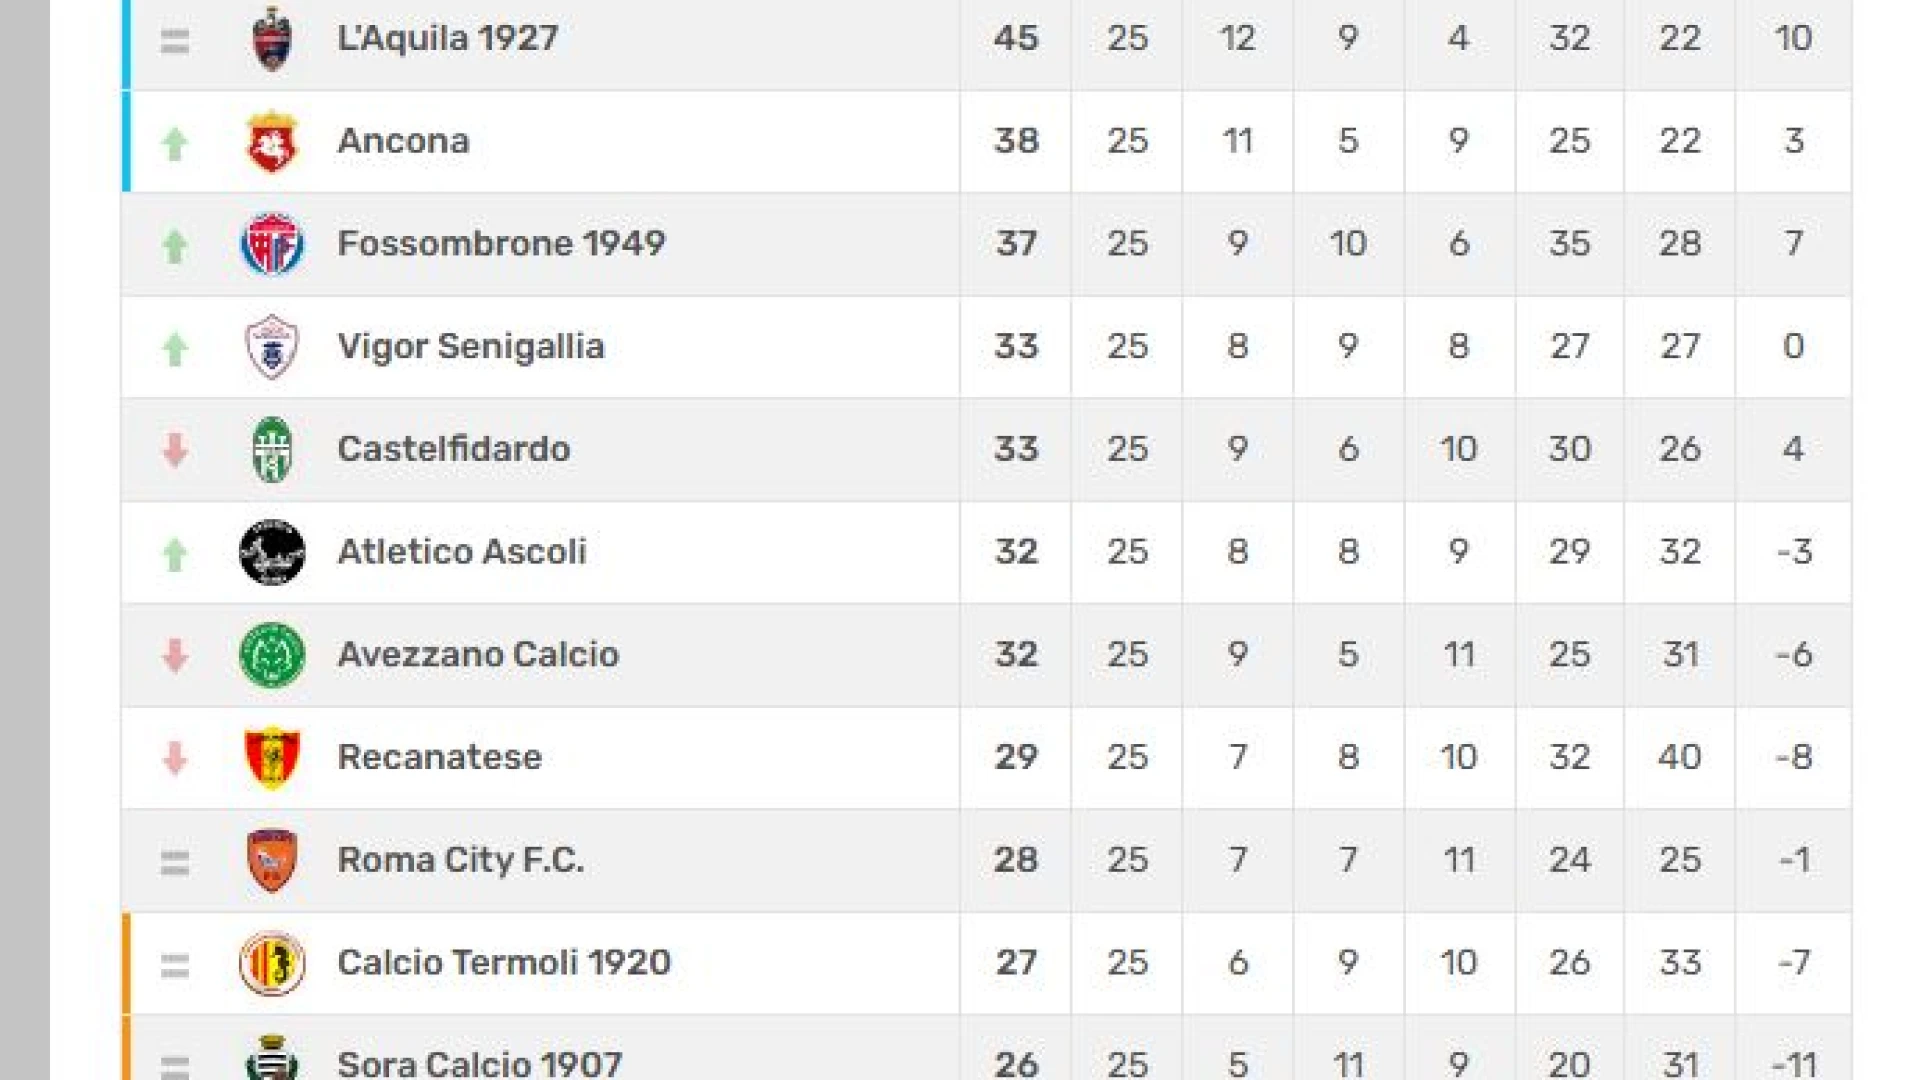The width and height of the screenshot is (1920, 1080).
Task: Open the black Atletico Ascoli logo
Action: coord(272,552)
